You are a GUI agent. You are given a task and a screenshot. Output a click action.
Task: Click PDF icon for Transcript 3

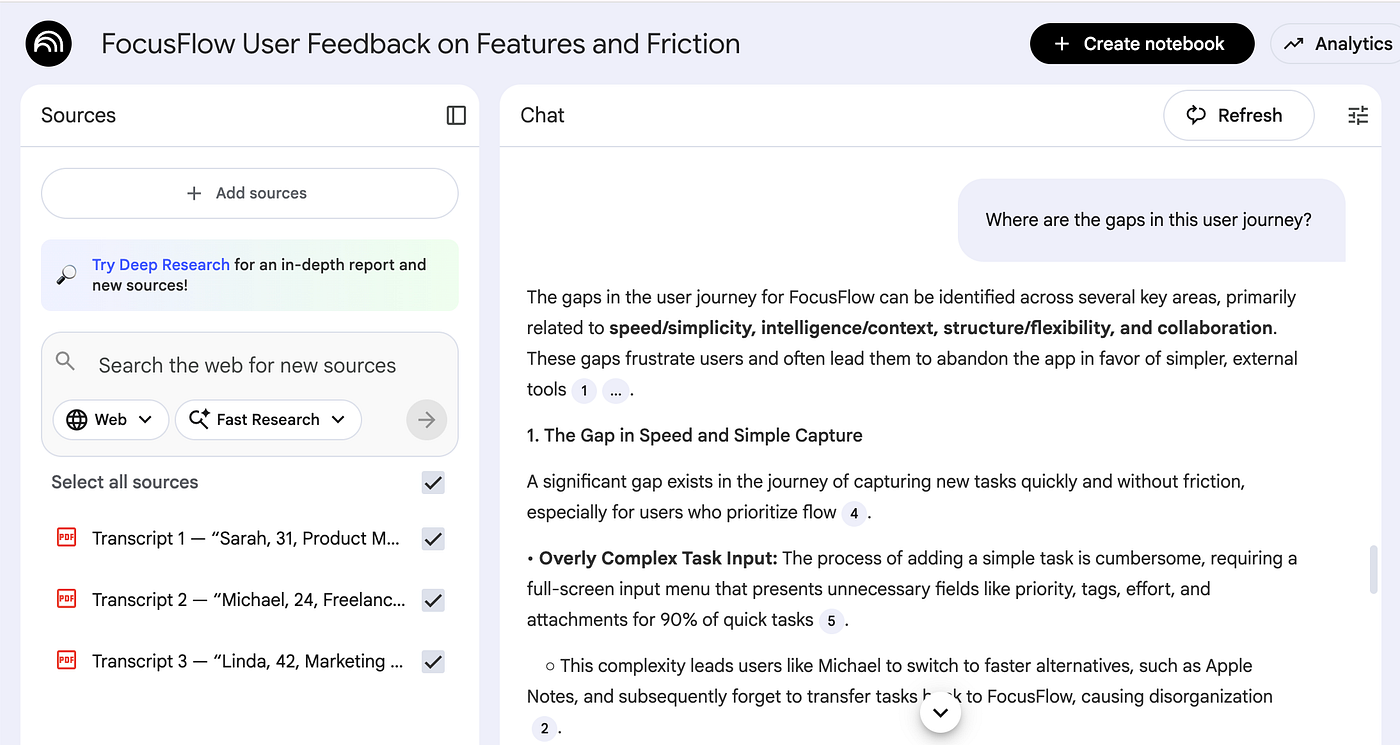coord(66,660)
